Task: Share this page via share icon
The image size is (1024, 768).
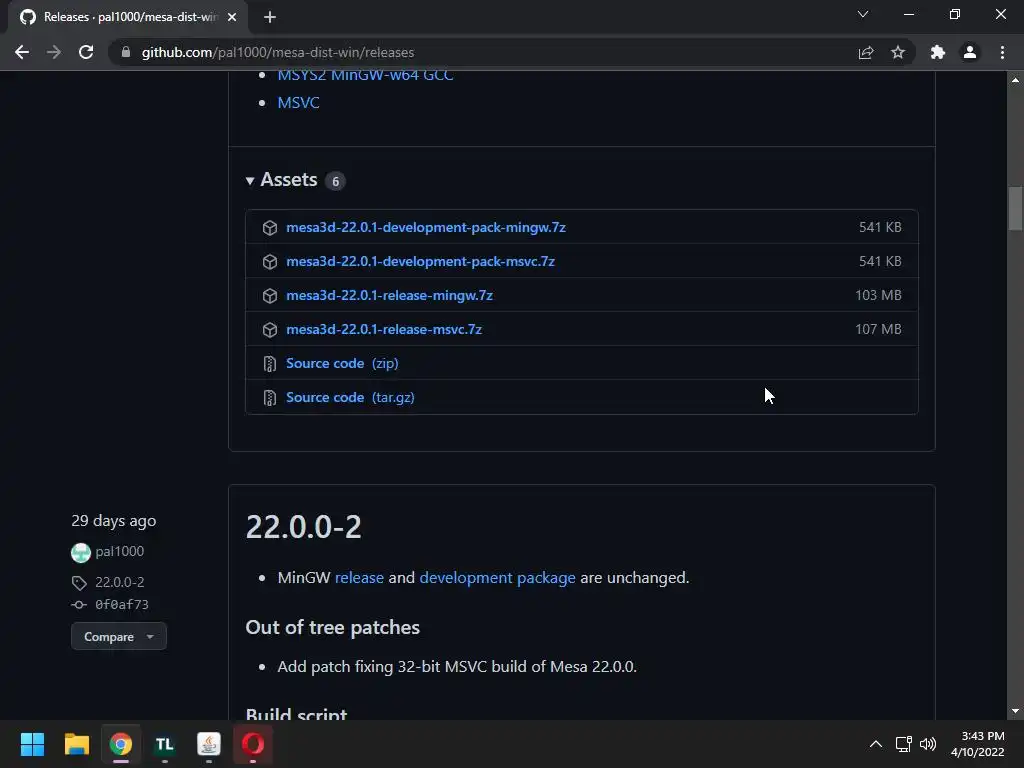Action: (866, 52)
